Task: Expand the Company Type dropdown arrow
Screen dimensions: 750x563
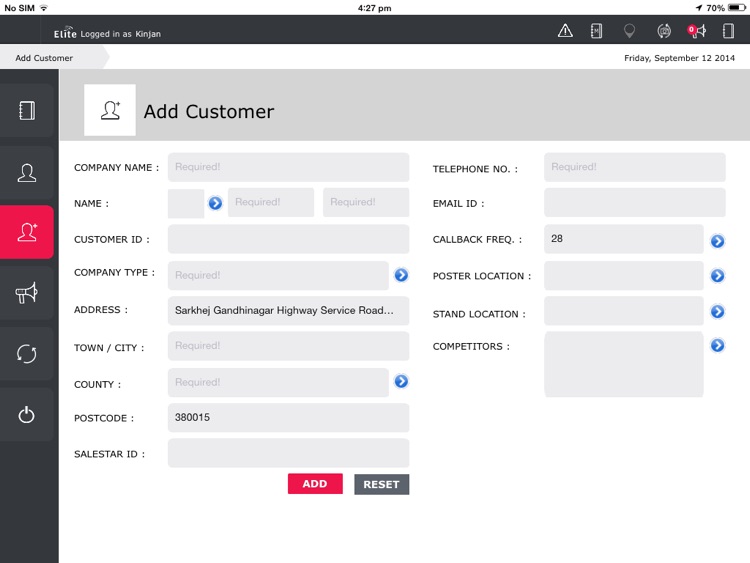Action: (401, 275)
